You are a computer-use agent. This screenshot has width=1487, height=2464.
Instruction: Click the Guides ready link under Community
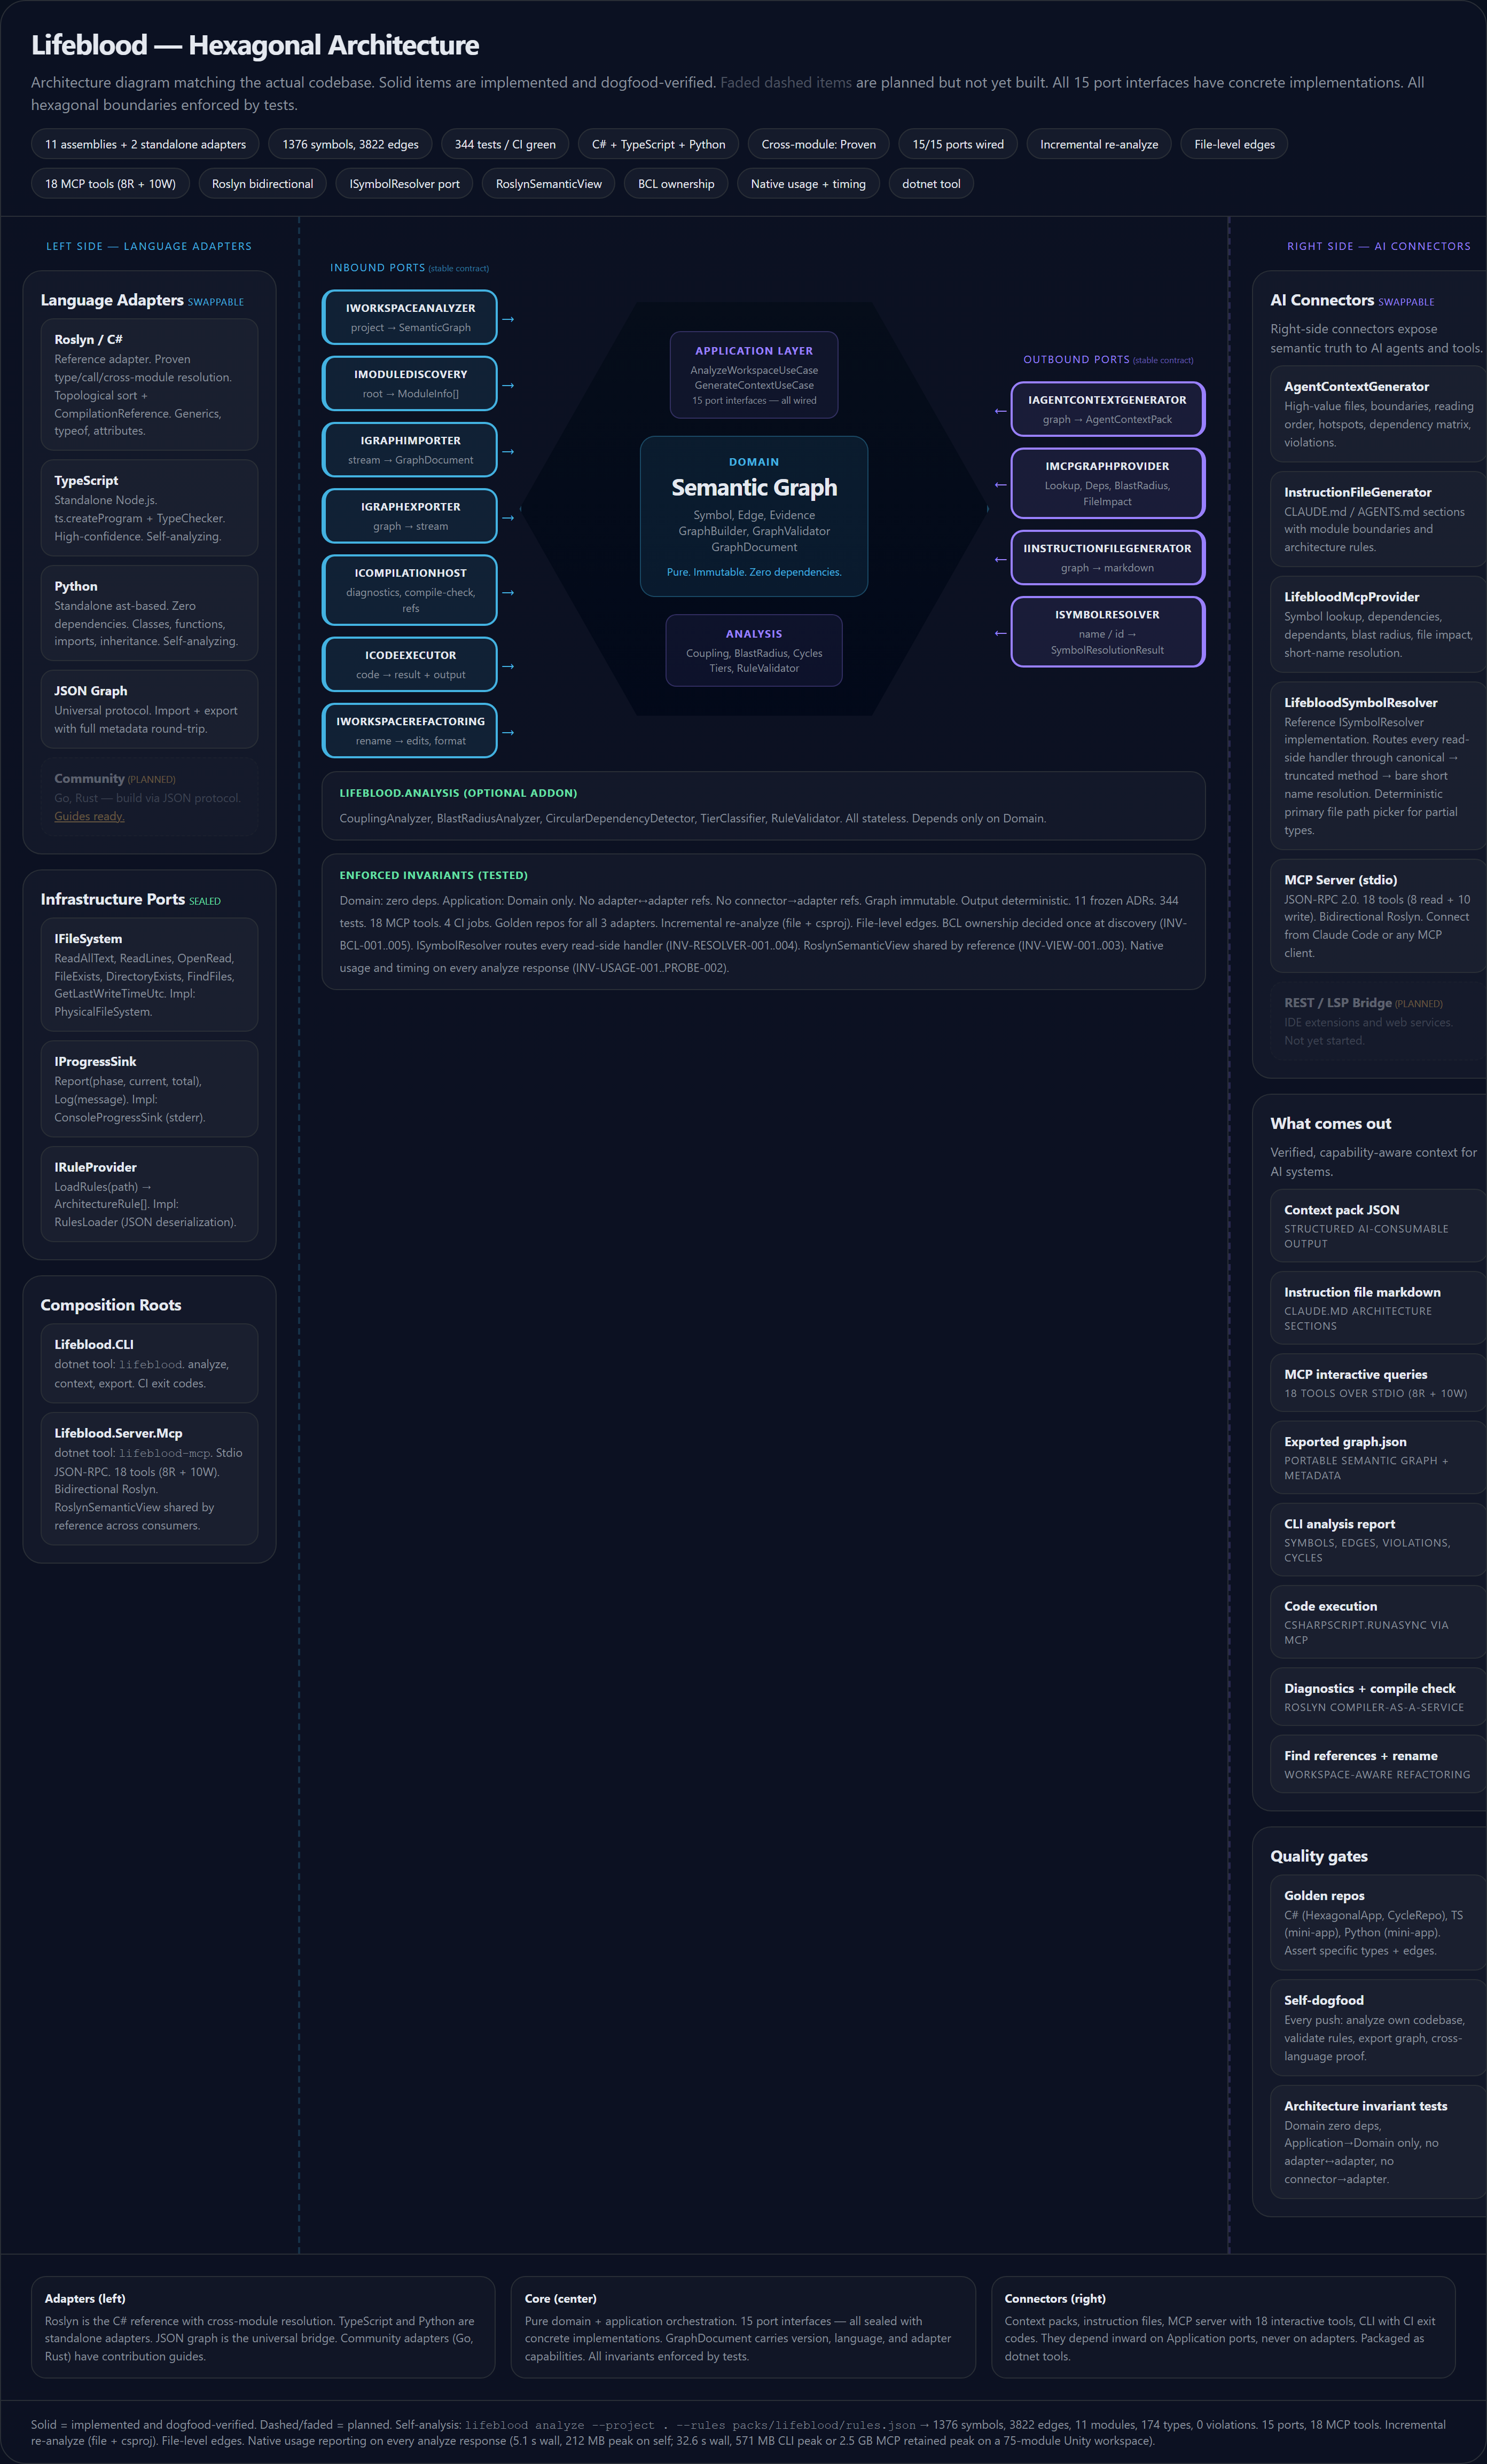(89, 816)
